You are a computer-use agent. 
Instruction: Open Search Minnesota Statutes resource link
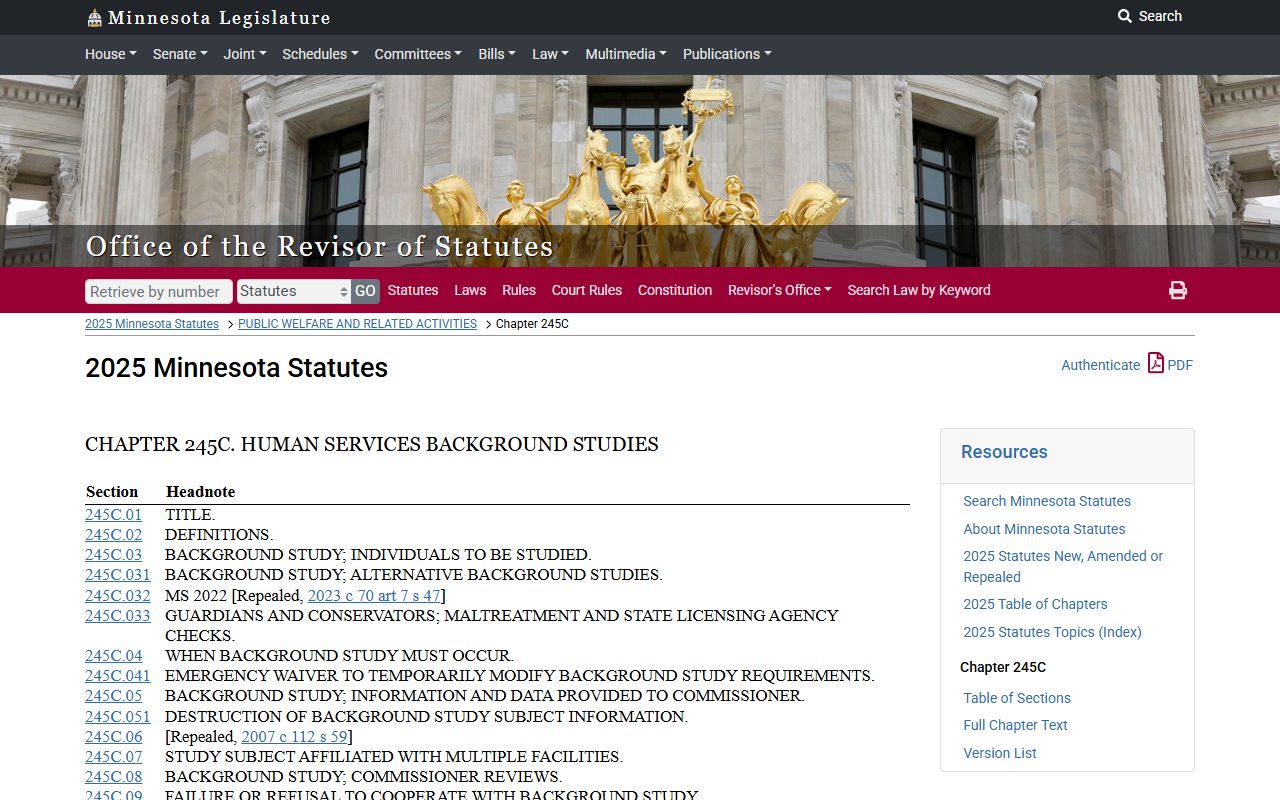(x=1047, y=501)
